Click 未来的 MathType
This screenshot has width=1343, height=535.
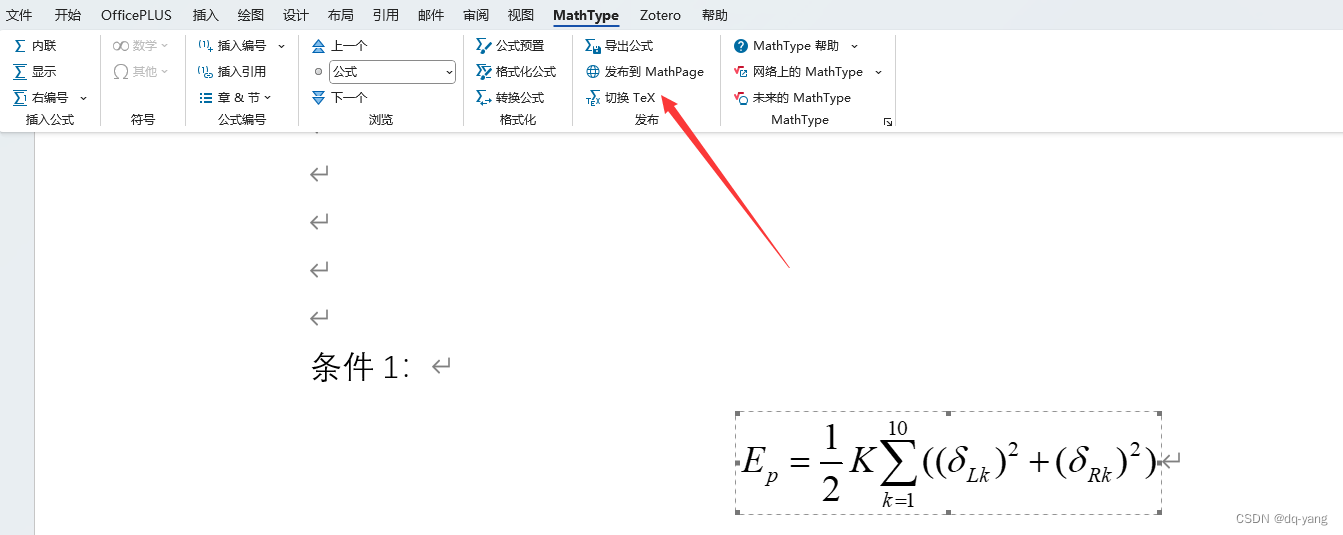coord(792,98)
